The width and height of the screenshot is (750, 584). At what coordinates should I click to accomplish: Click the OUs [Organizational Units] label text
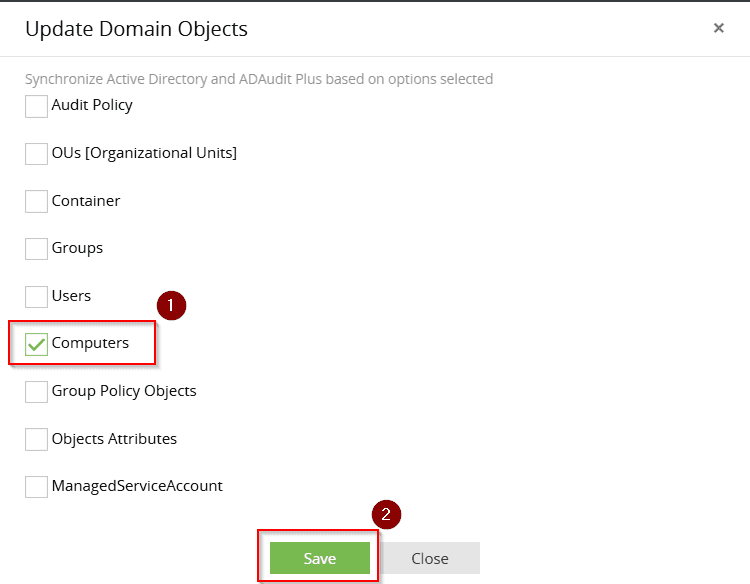coord(144,153)
